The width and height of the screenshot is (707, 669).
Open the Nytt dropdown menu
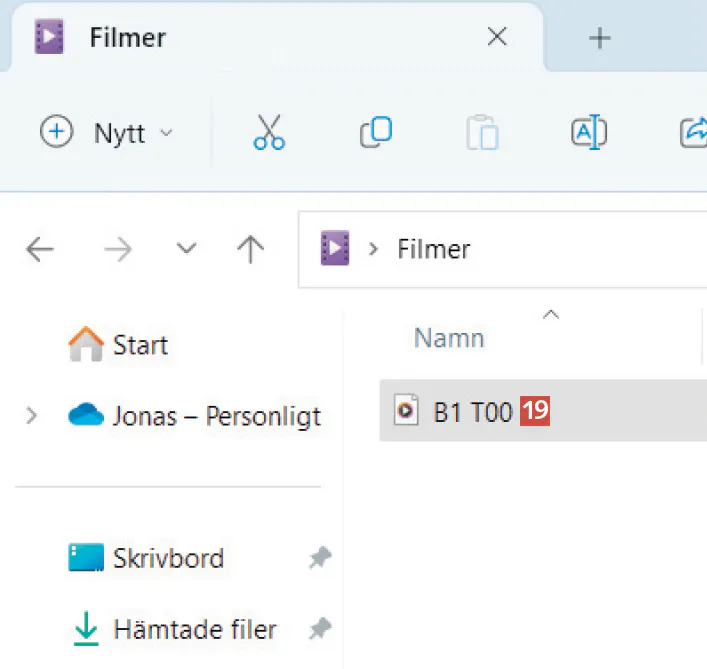coord(106,132)
